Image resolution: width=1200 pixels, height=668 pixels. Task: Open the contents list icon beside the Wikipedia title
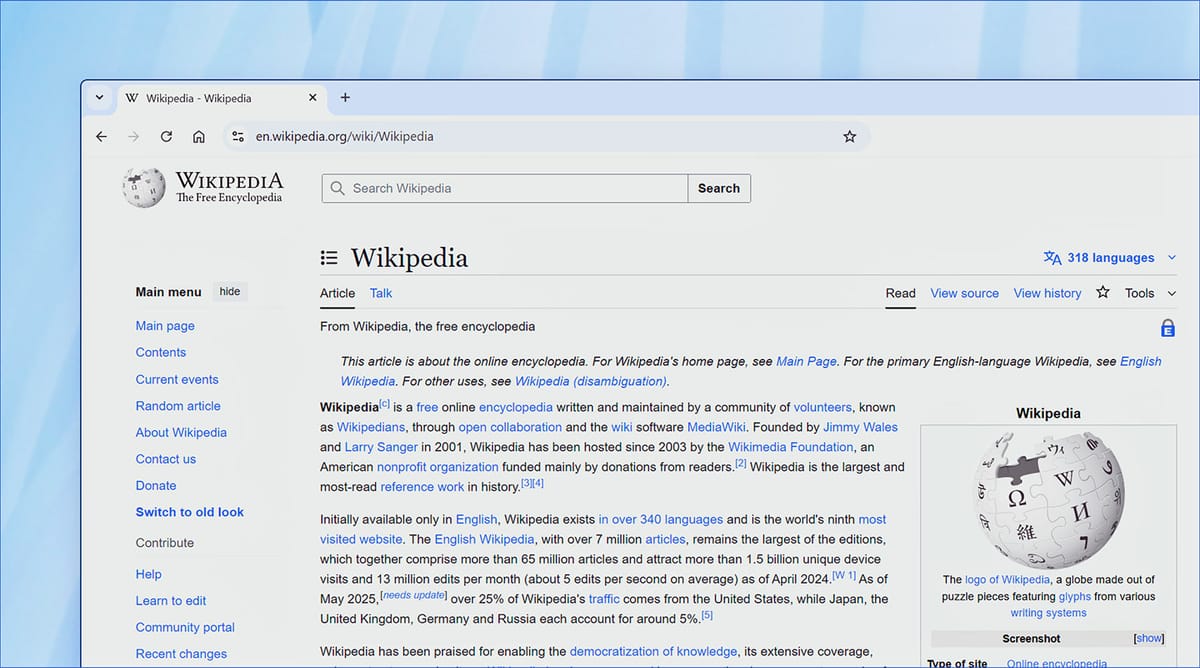pos(329,257)
